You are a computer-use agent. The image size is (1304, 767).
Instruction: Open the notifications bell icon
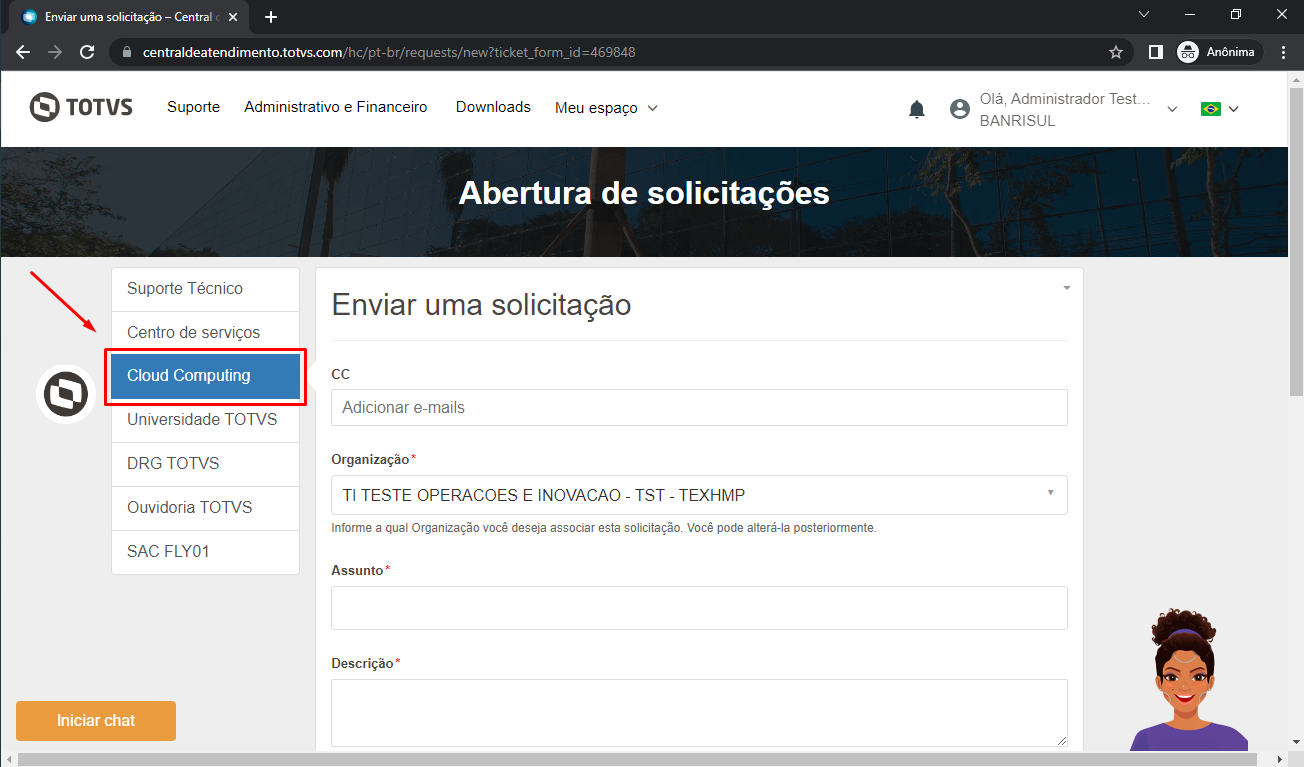[917, 109]
